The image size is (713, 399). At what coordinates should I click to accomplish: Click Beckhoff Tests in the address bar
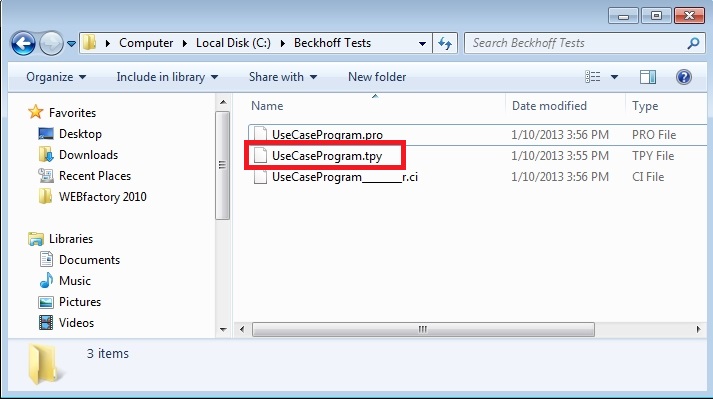(332, 43)
